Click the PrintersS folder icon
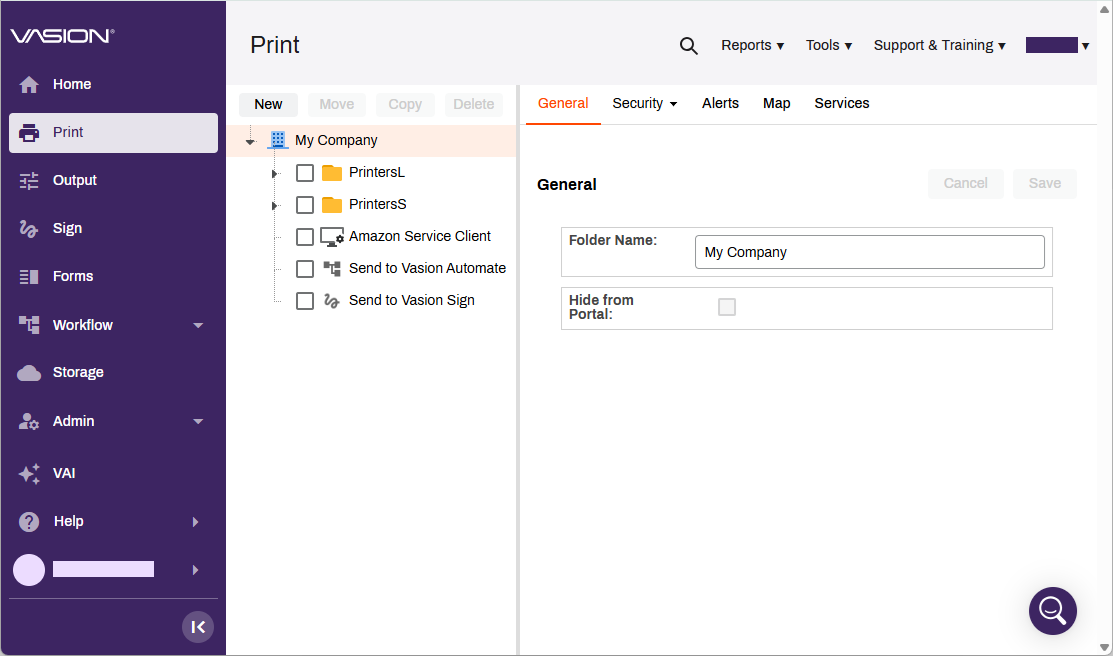 tap(331, 204)
